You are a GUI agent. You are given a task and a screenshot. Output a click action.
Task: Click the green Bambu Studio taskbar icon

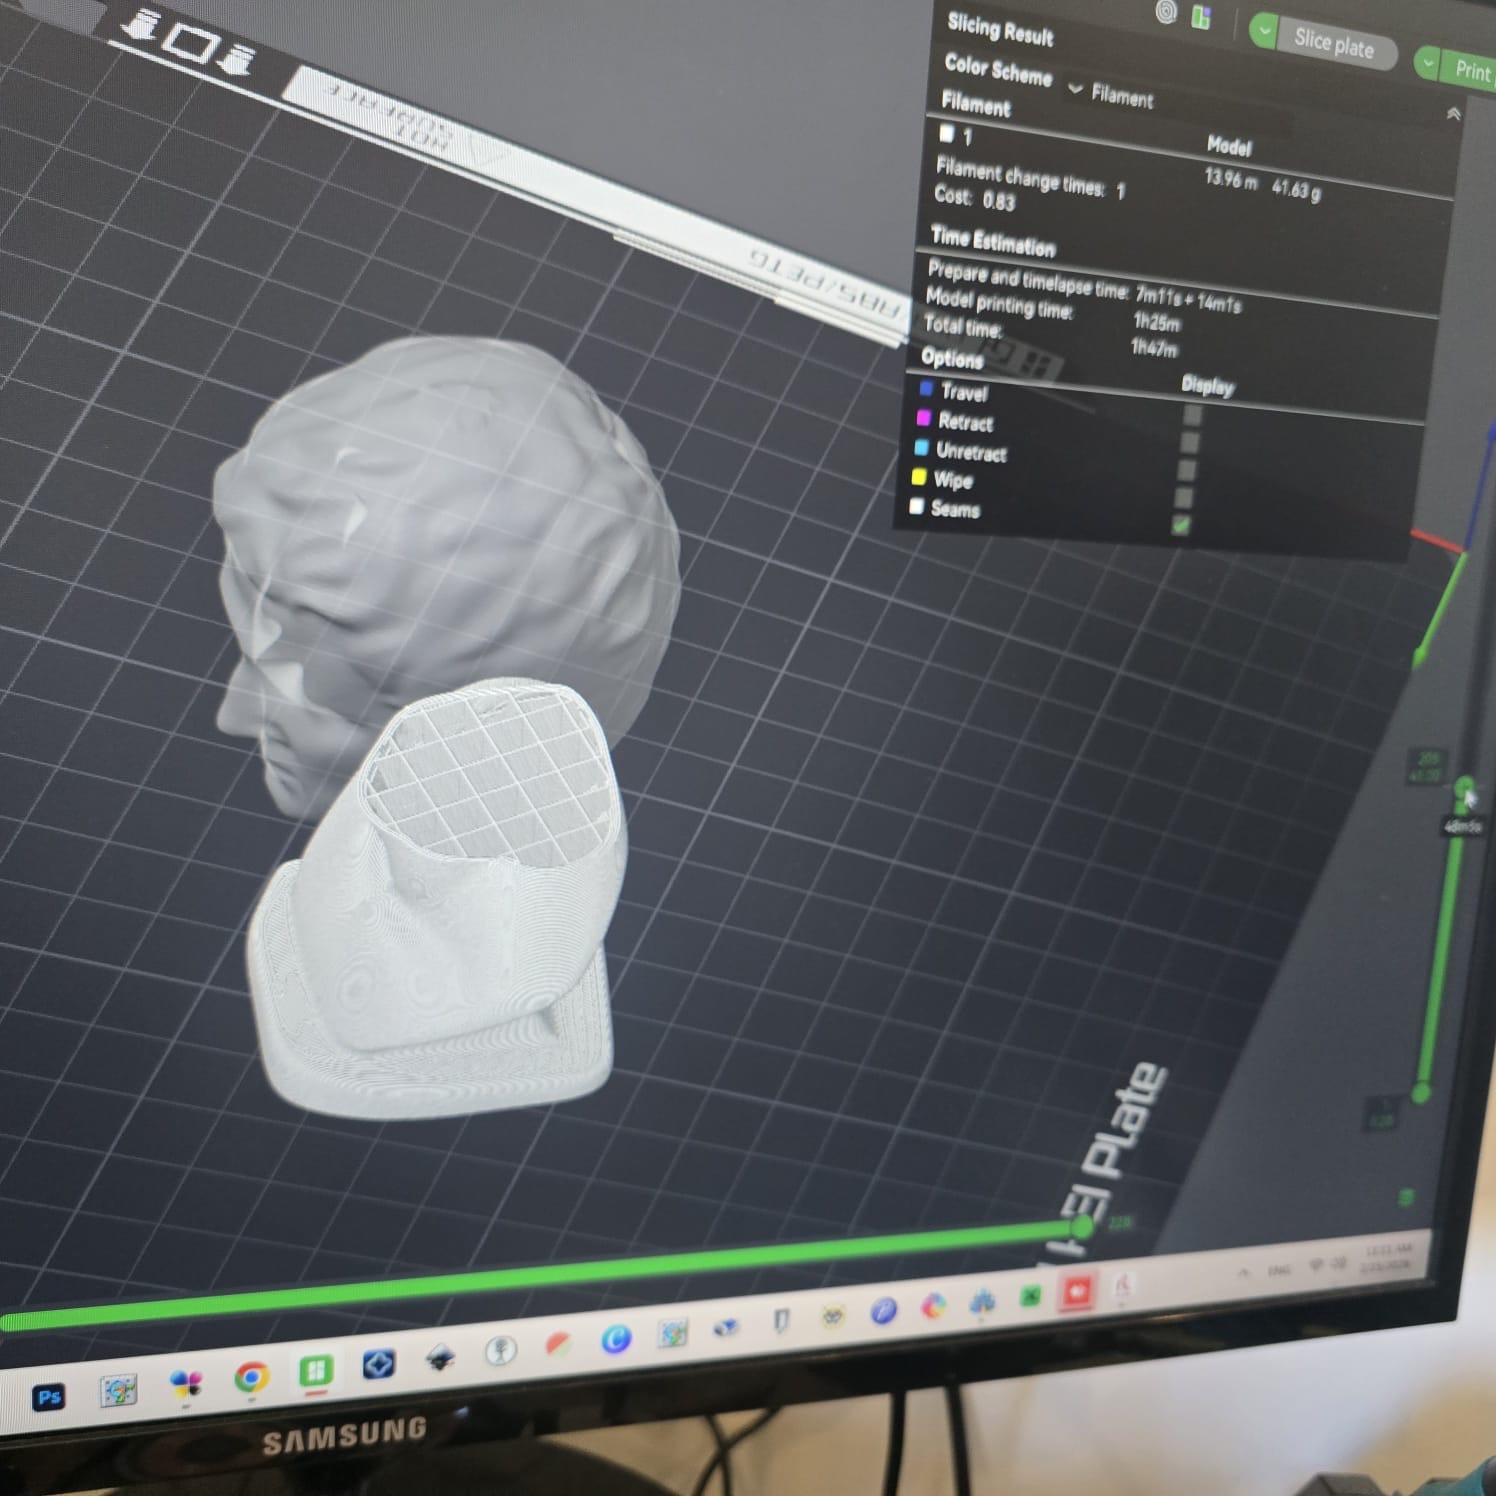(x=315, y=1370)
